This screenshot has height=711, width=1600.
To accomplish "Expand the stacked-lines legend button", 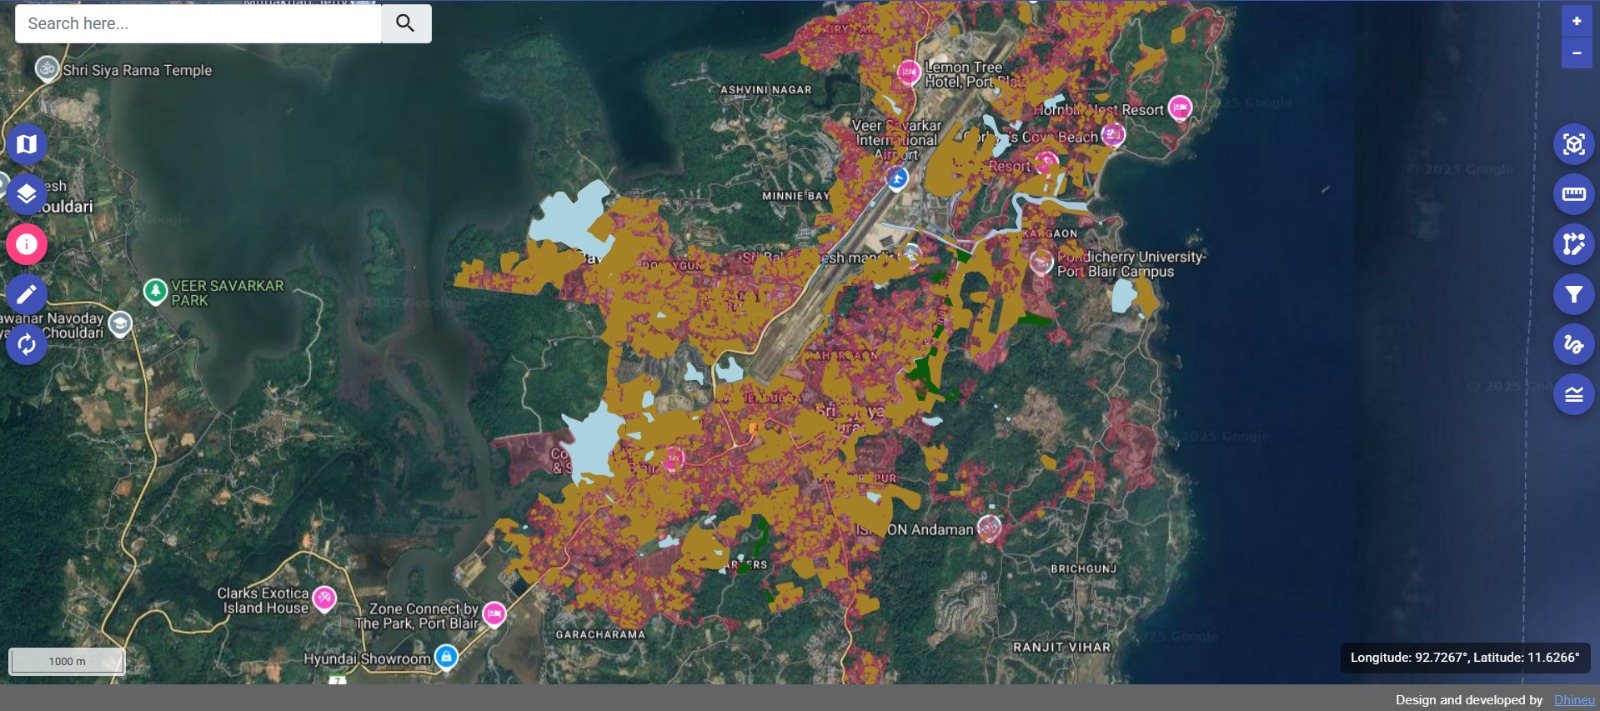I will 1573,394.
